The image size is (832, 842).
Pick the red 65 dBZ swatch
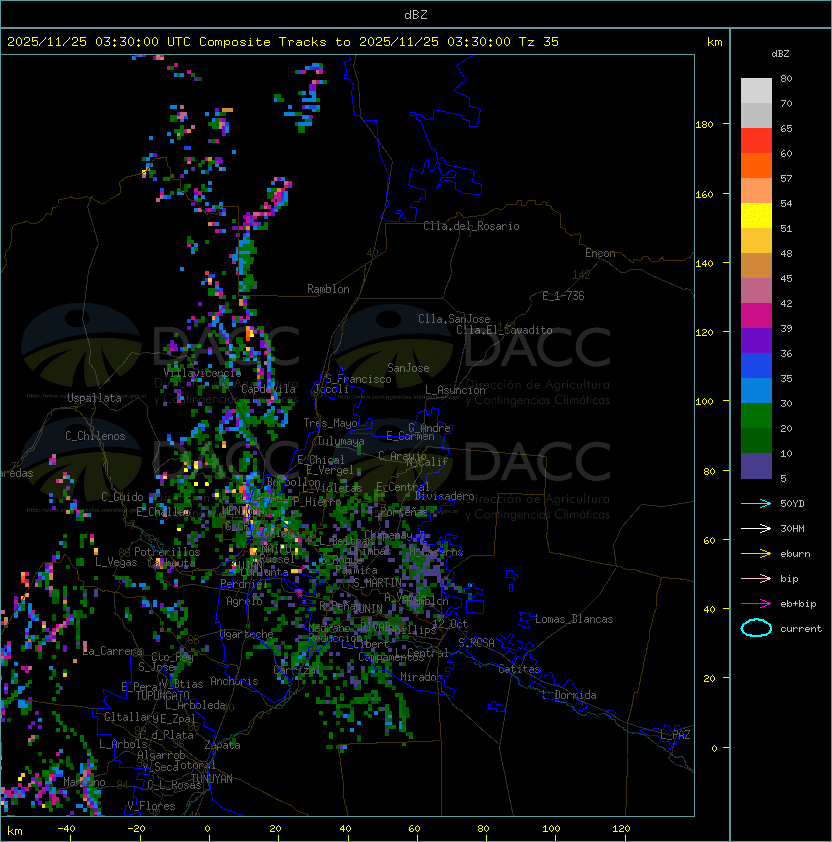[756, 141]
